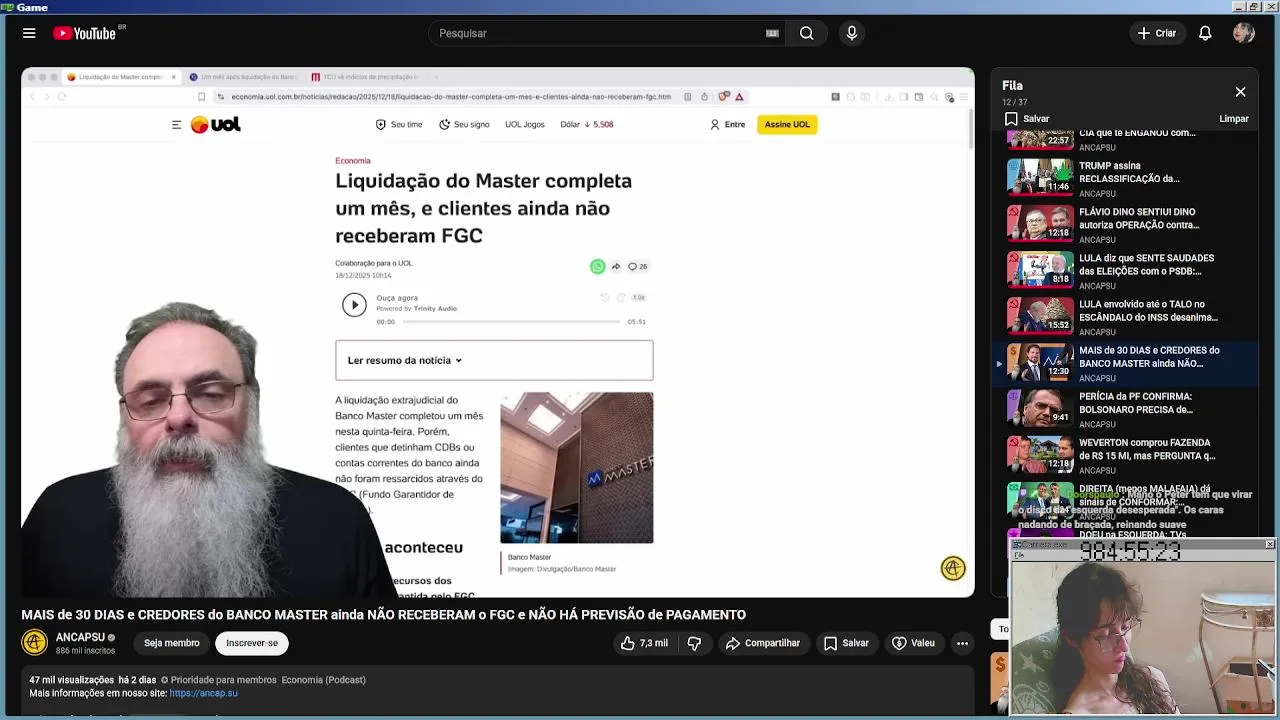
Task: Close the Camera.exe overlay window
Action: (x=1269, y=544)
